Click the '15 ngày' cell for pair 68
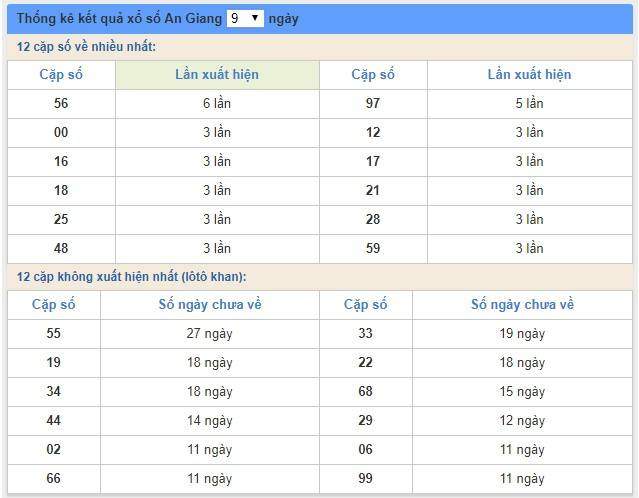639x498 pixels. [522, 392]
